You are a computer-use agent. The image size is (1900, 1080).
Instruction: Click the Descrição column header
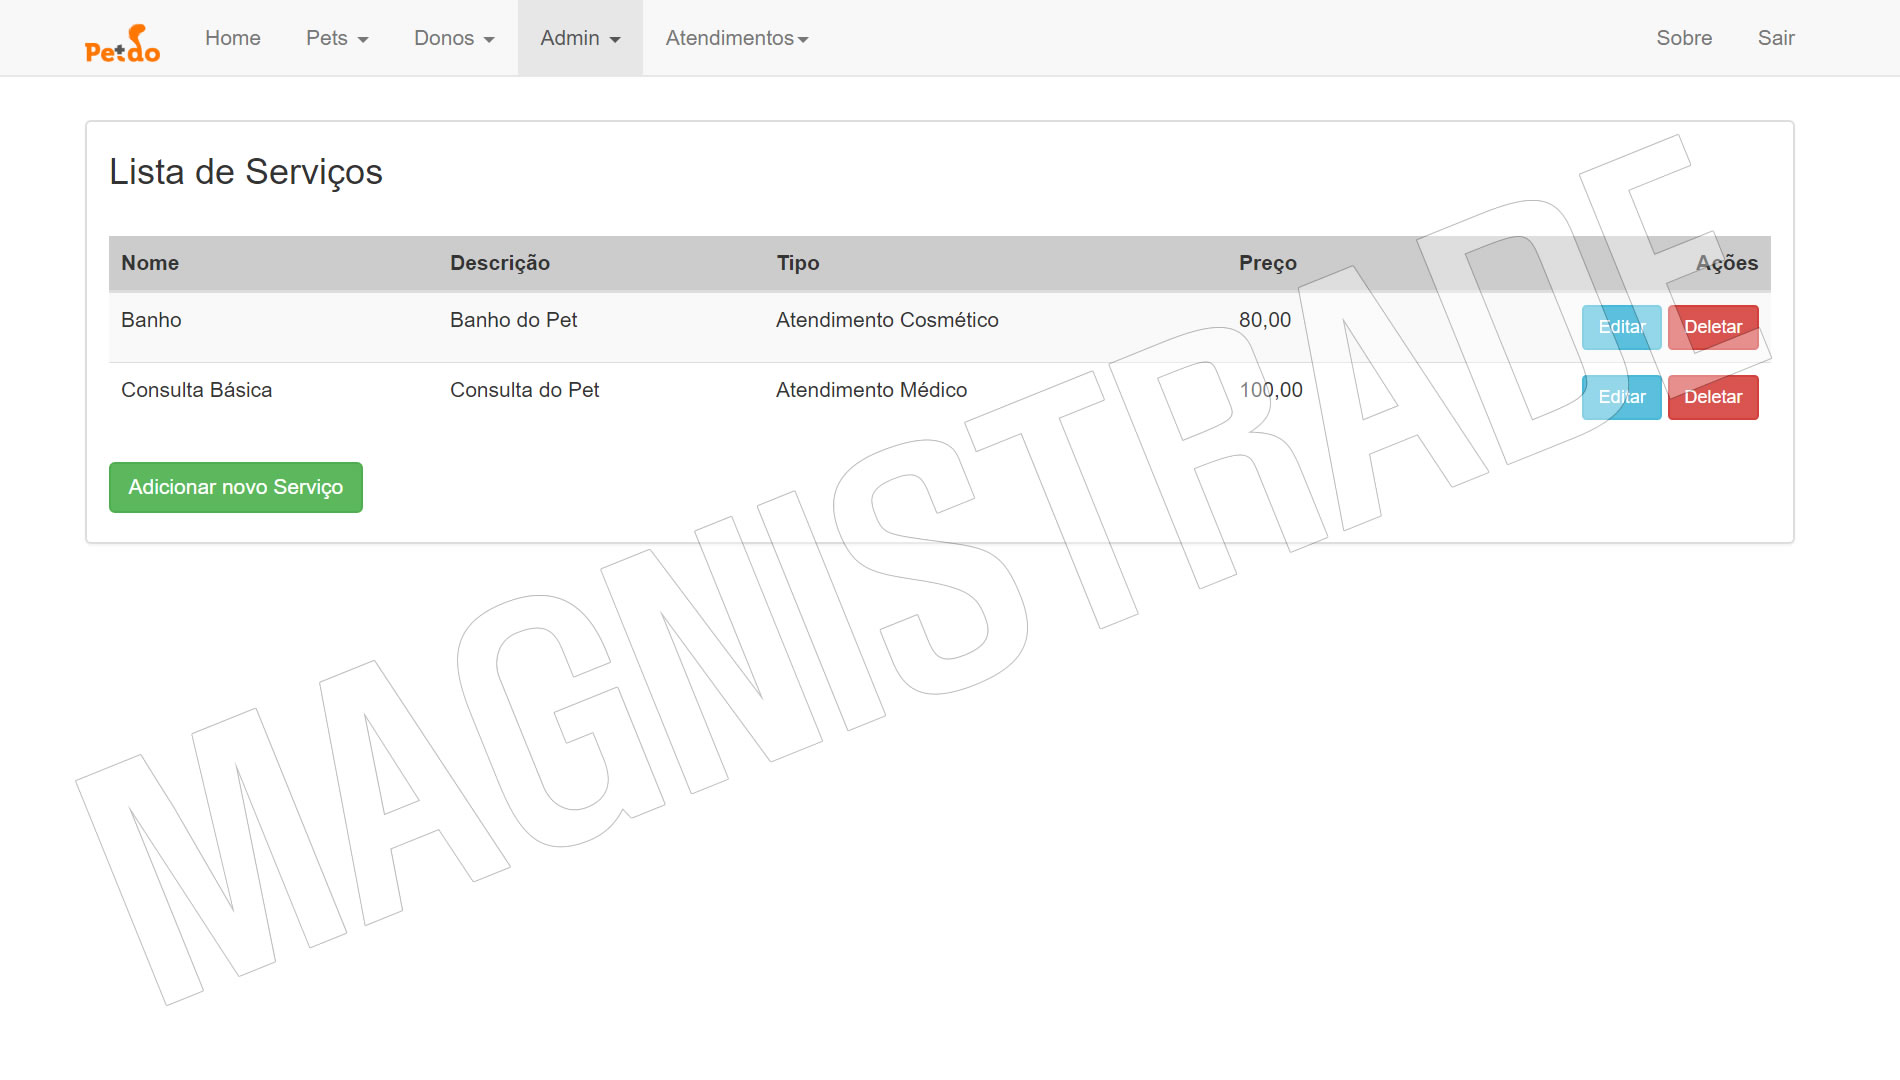click(x=500, y=263)
